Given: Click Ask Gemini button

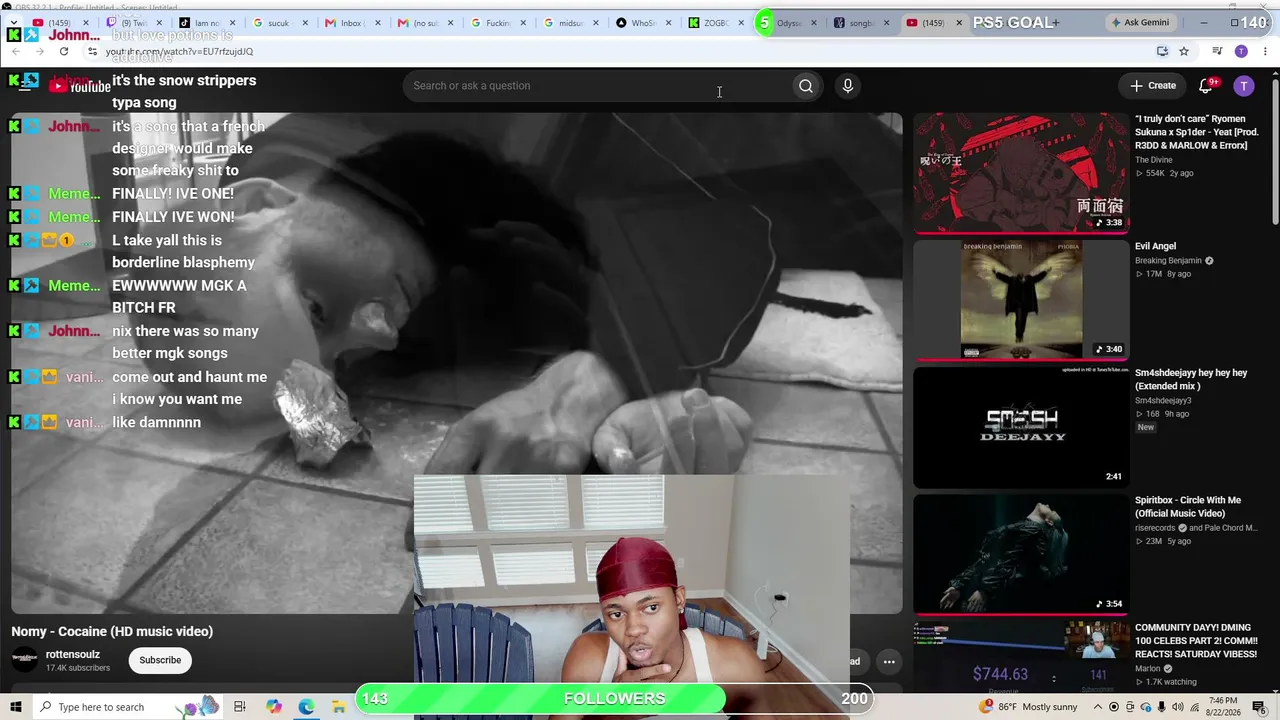Looking at the screenshot, I should (x=1142, y=22).
